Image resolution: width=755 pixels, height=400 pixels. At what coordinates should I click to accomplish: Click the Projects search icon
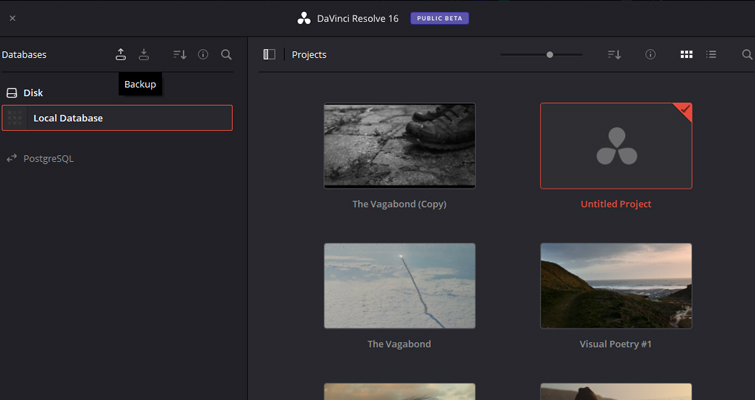click(x=746, y=55)
